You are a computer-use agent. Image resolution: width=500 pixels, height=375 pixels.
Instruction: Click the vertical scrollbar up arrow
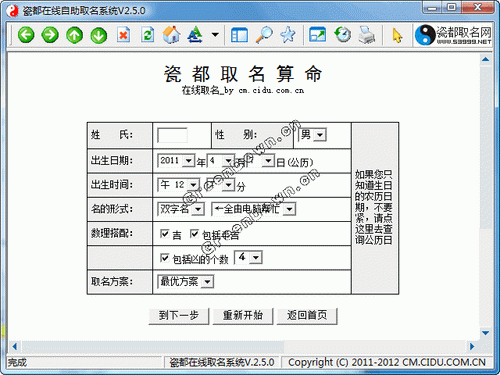486,59
